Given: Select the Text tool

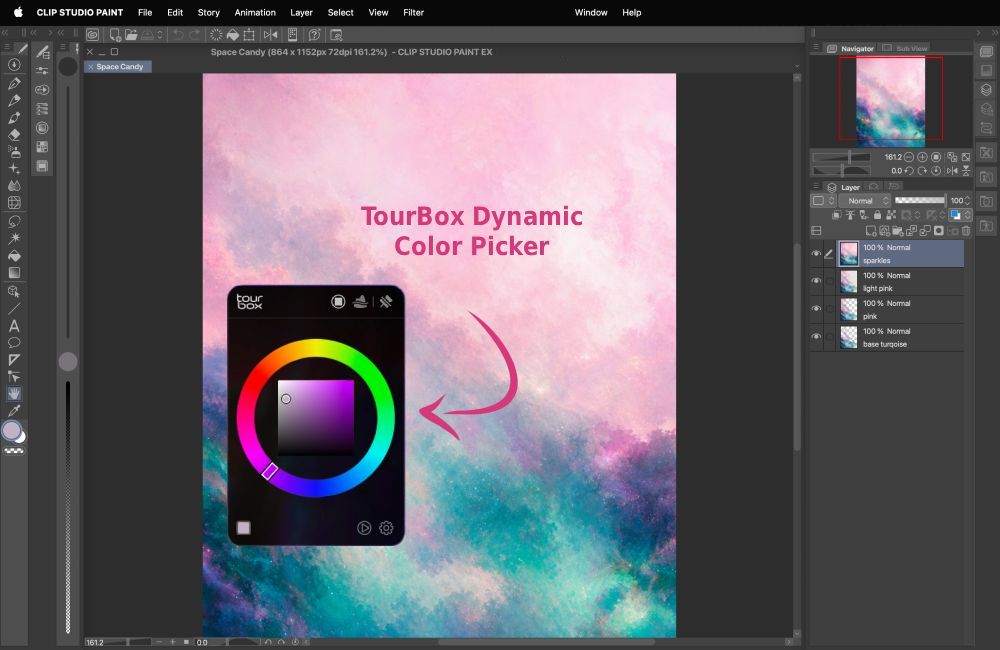Looking at the screenshot, I should pyautogui.click(x=14, y=326).
